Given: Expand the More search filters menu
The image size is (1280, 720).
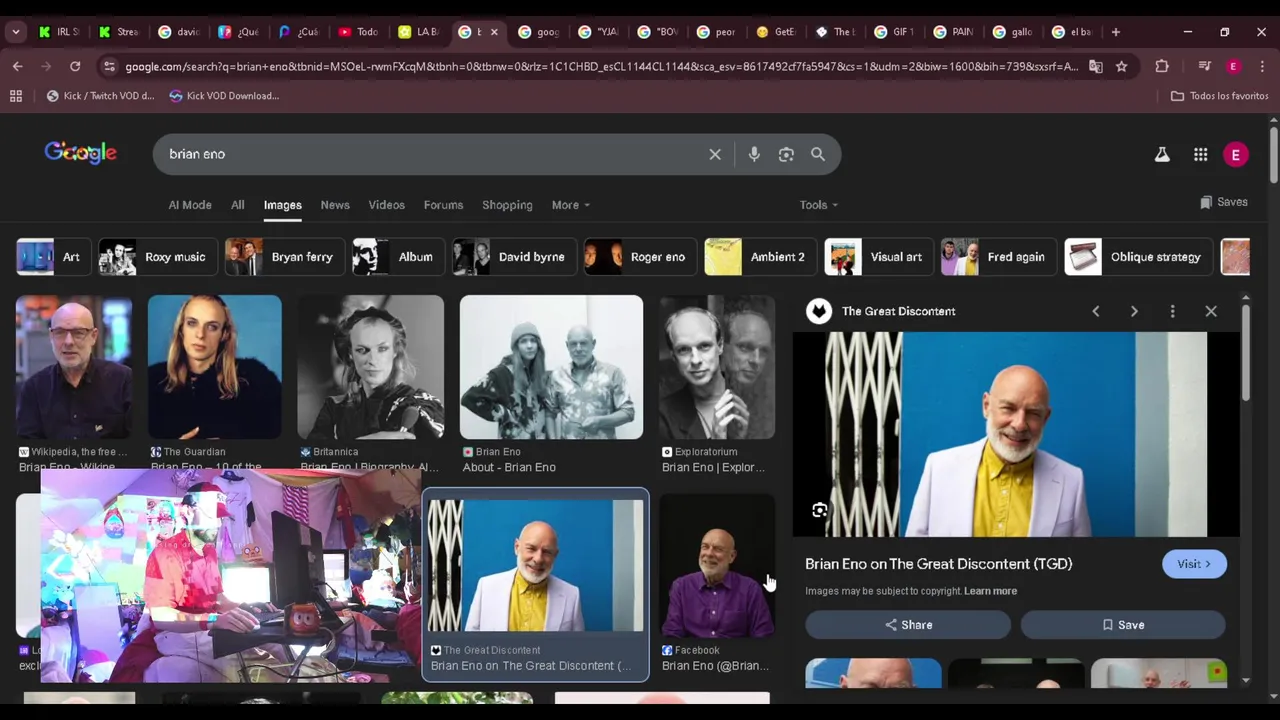Looking at the screenshot, I should point(570,205).
